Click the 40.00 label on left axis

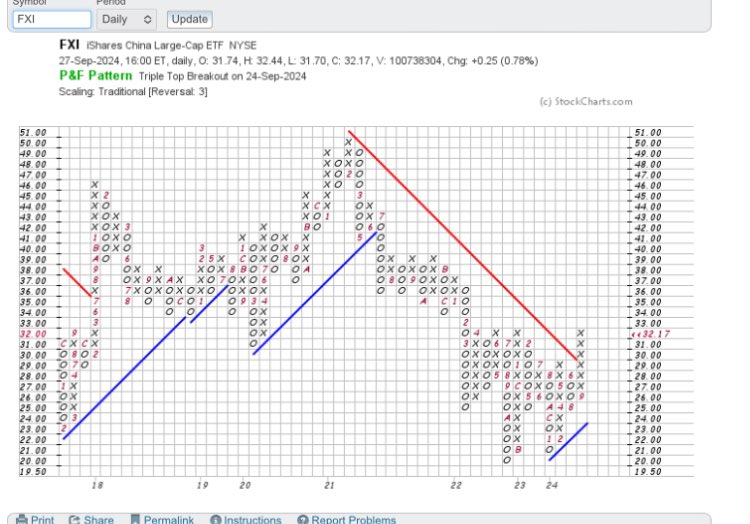click(x=33, y=249)
